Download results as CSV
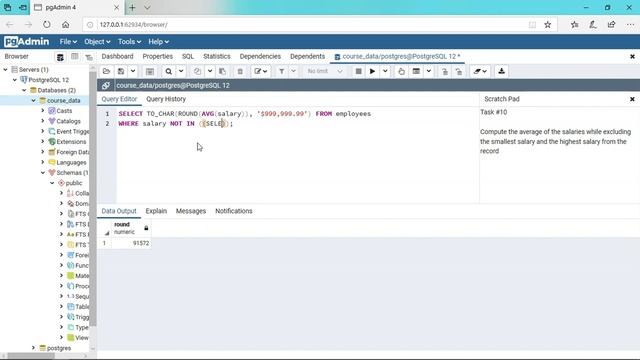The image size is (640, 360). pos(501,71)
